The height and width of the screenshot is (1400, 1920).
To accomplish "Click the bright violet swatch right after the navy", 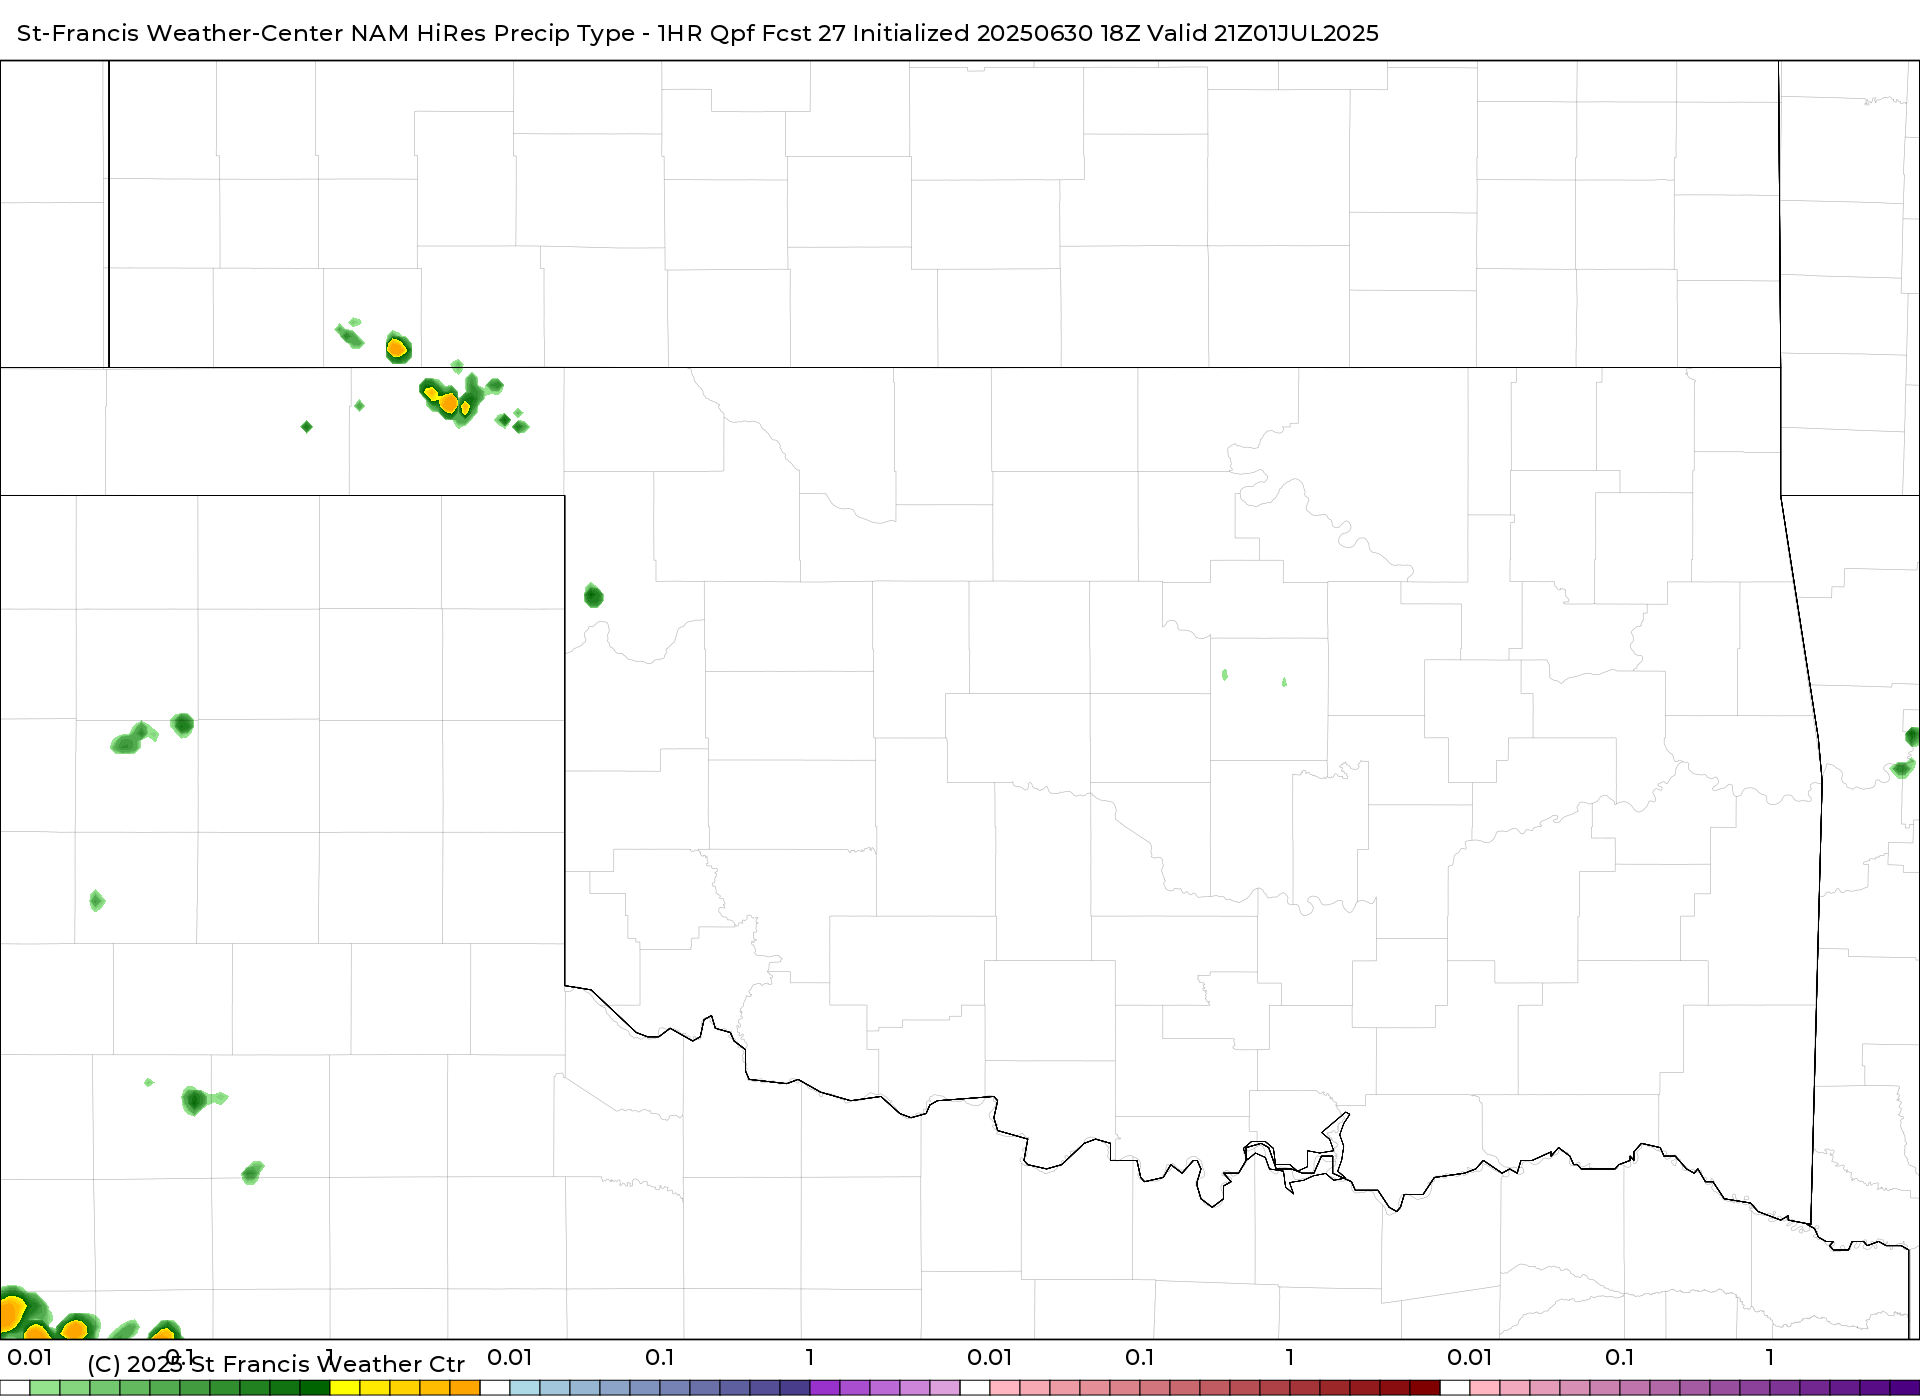I will point(825,1388).
